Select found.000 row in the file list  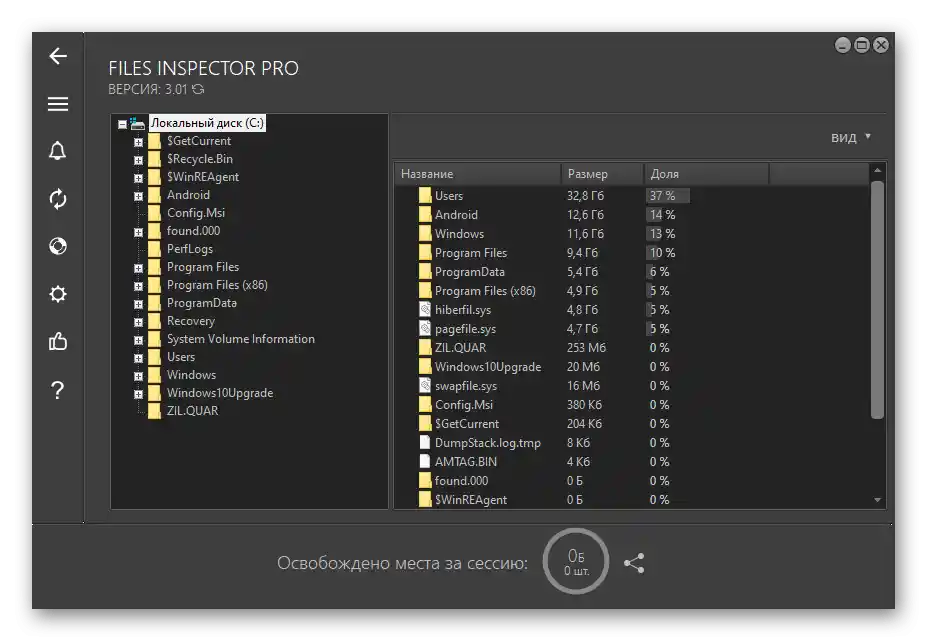(x=633, y=480)
